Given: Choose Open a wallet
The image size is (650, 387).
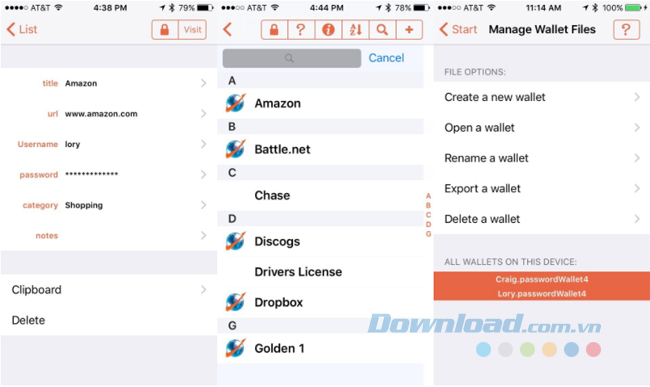Looking at the screenshot, I should 541,128.
